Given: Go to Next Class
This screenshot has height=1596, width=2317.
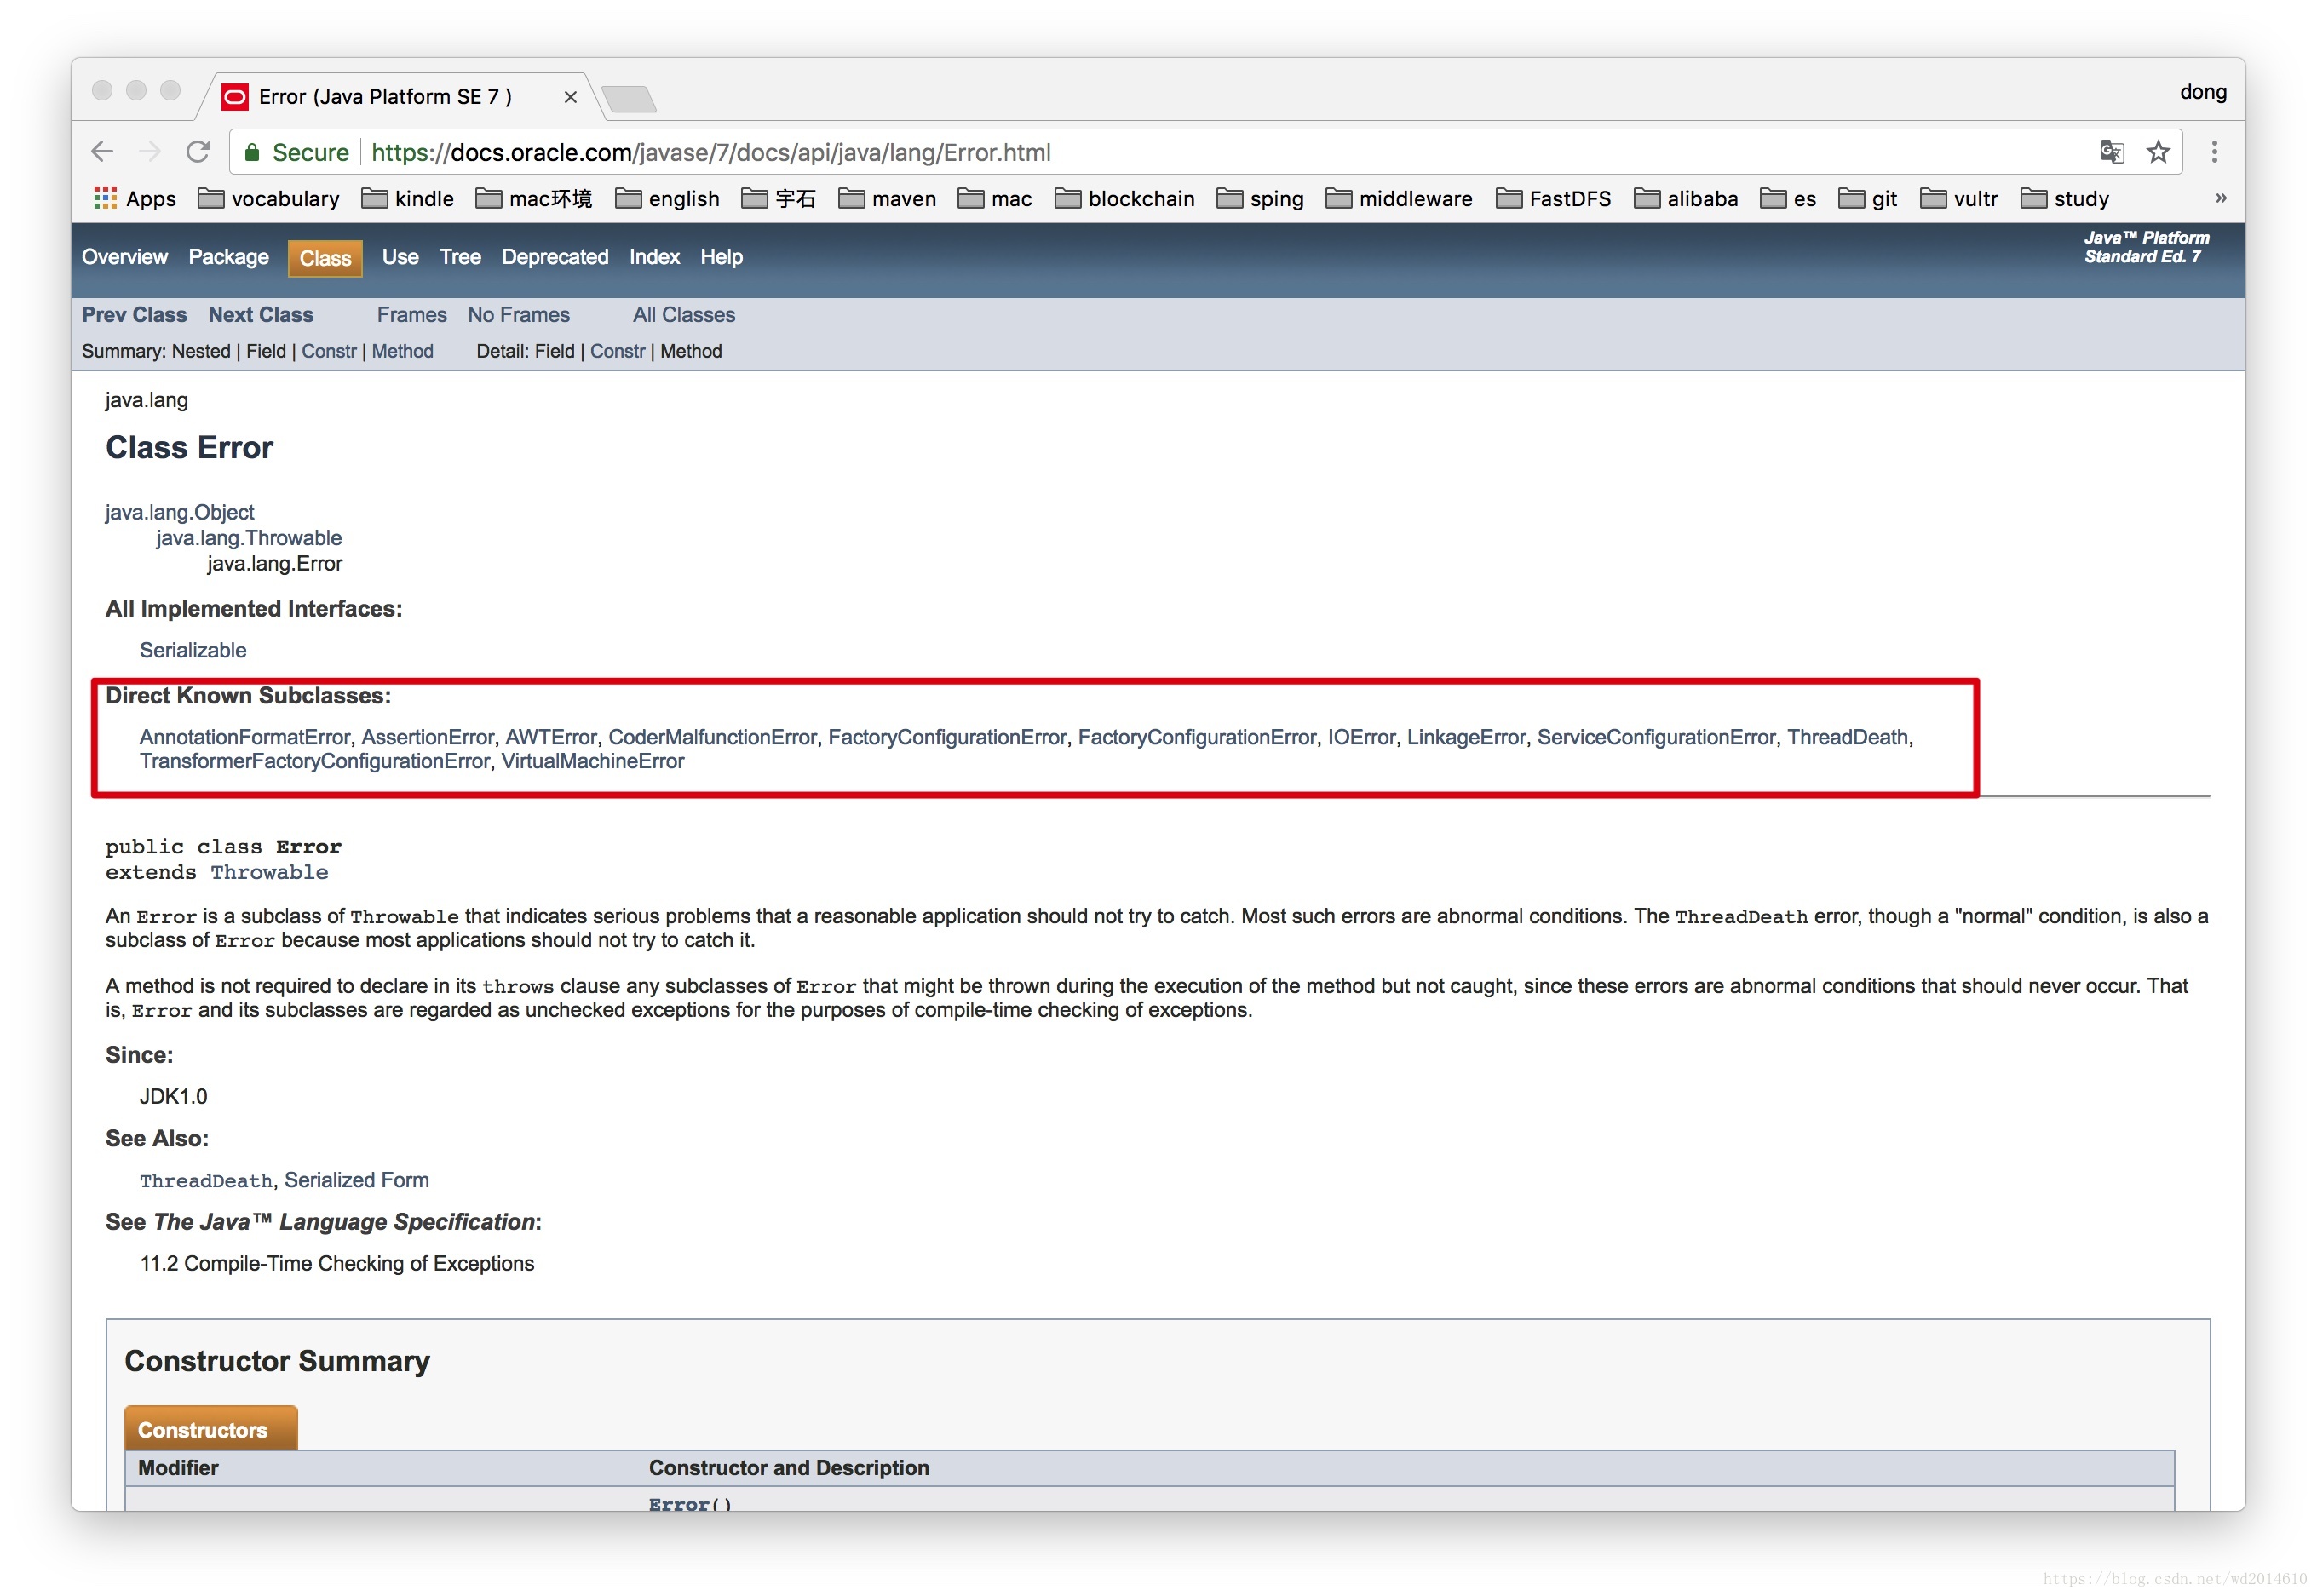Looking at the screenshot, I should point(261,315).
